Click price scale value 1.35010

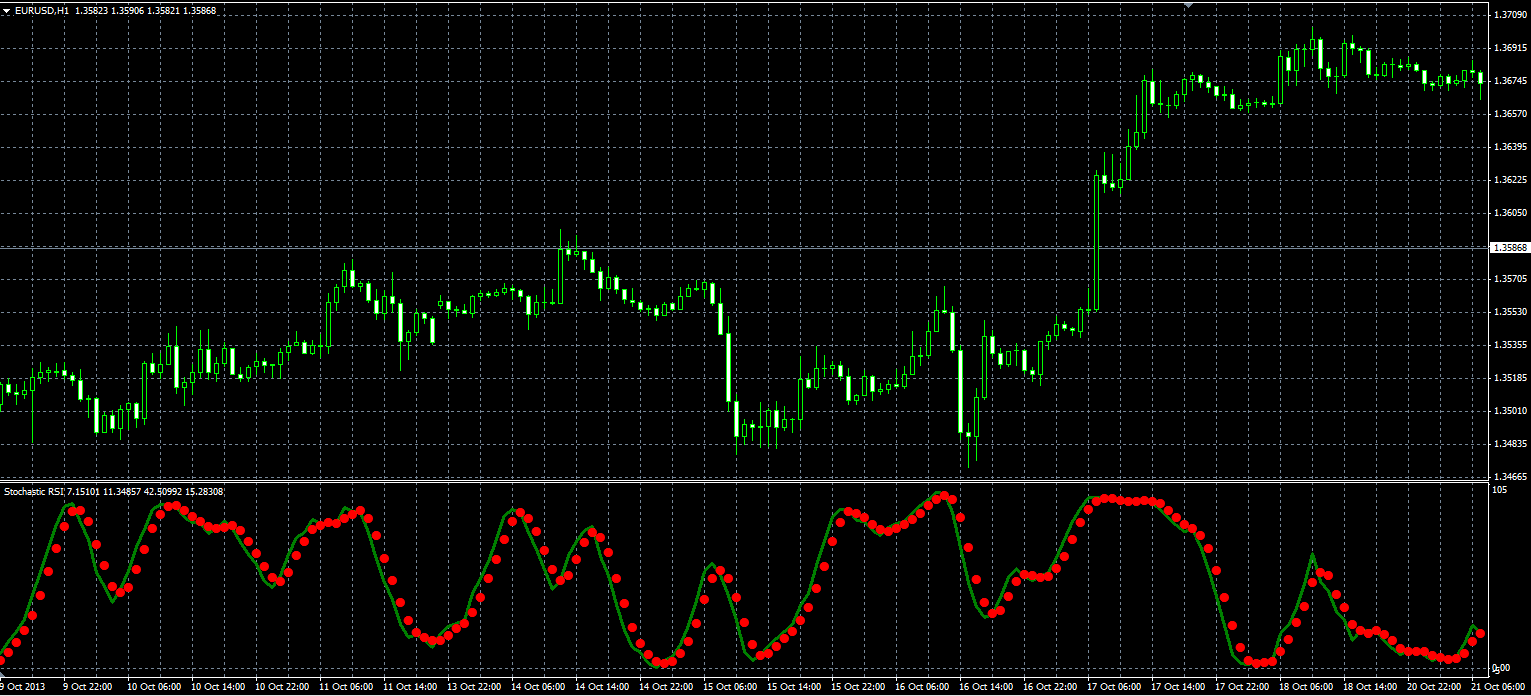point(1510,411)
